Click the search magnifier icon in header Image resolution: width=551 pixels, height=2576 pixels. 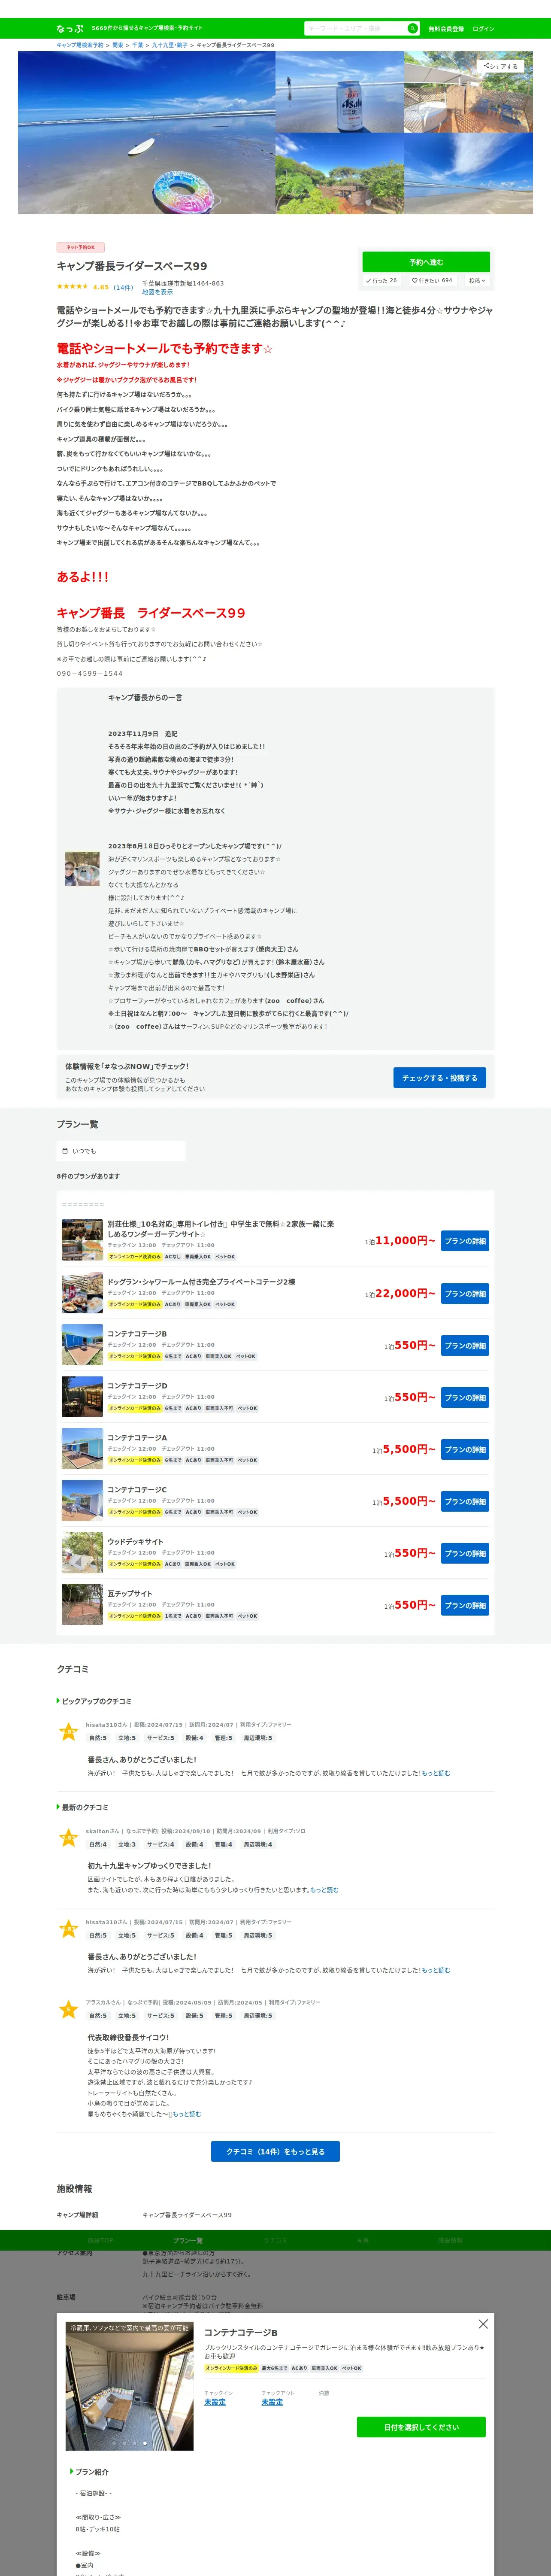pos(412,28)
